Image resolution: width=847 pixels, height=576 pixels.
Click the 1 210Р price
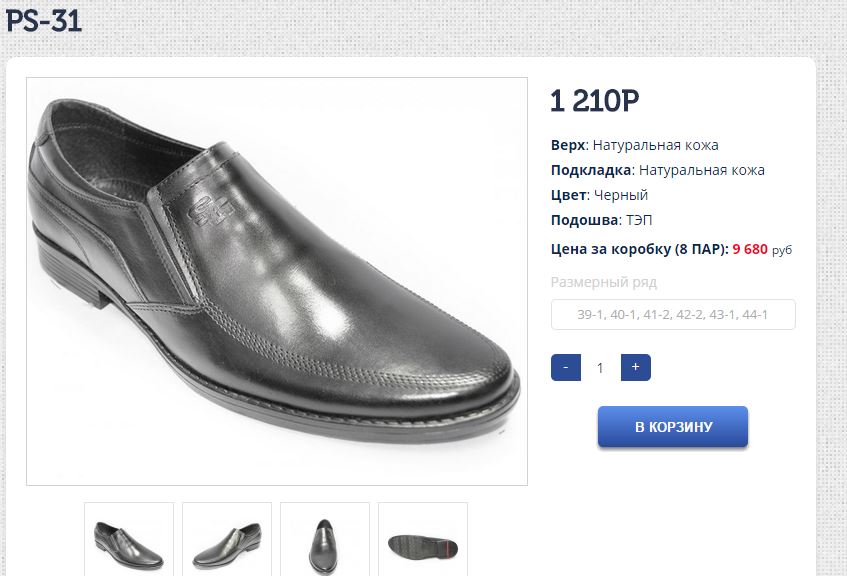(x=594, y=101)
